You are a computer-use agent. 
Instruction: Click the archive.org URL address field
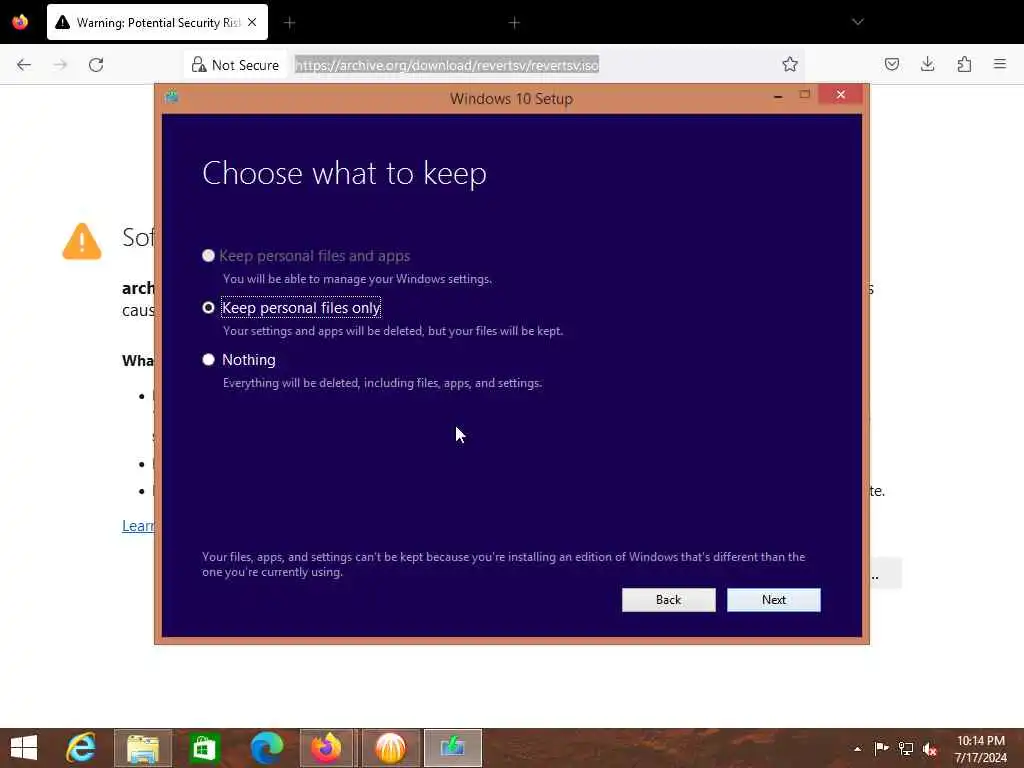point(447,65)
